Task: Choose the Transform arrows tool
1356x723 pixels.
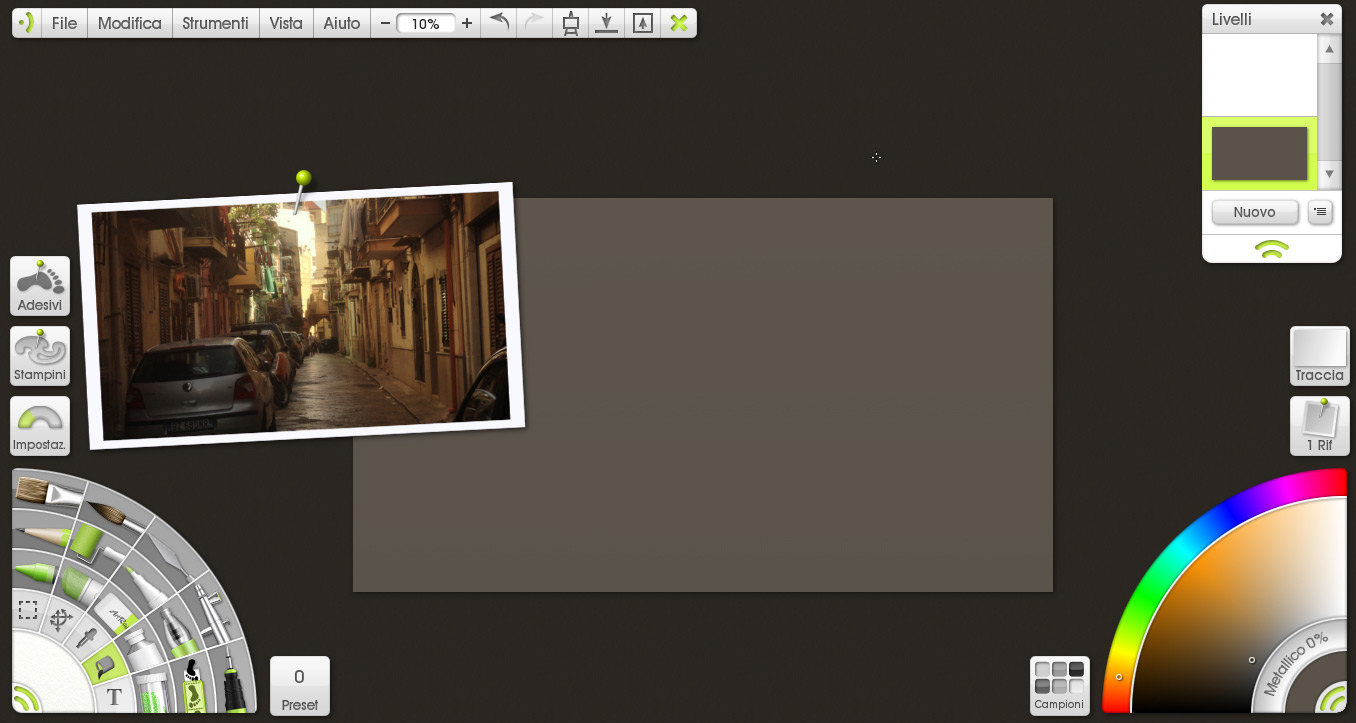Action: 60,619
